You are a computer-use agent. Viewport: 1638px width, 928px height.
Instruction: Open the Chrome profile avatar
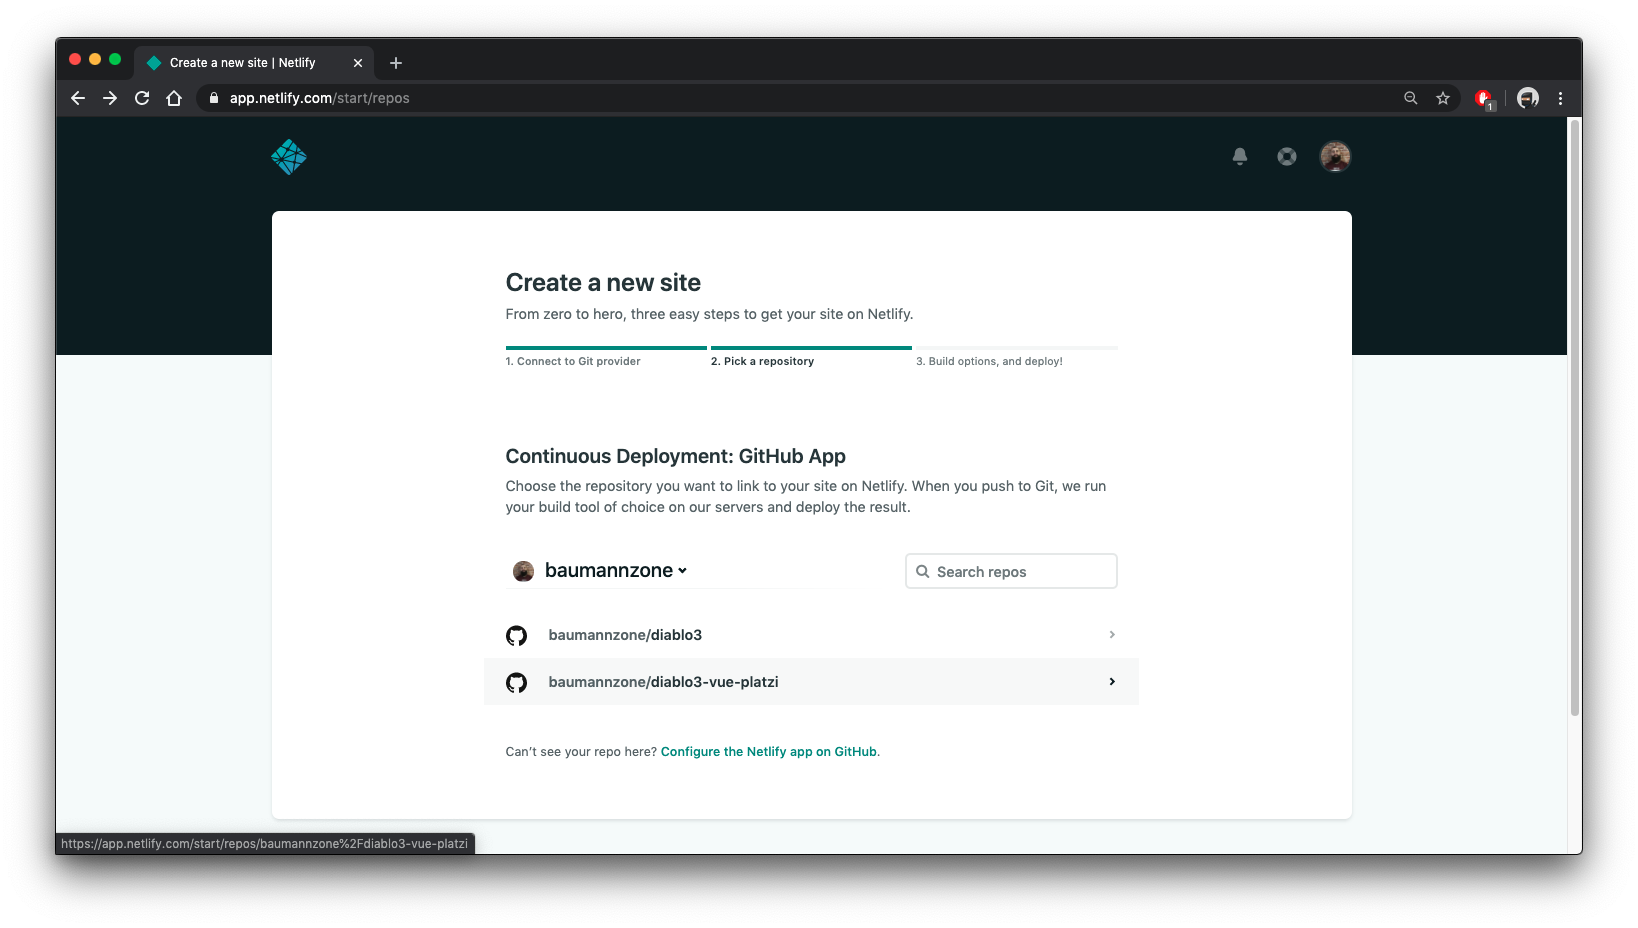tap(1528, 98)
